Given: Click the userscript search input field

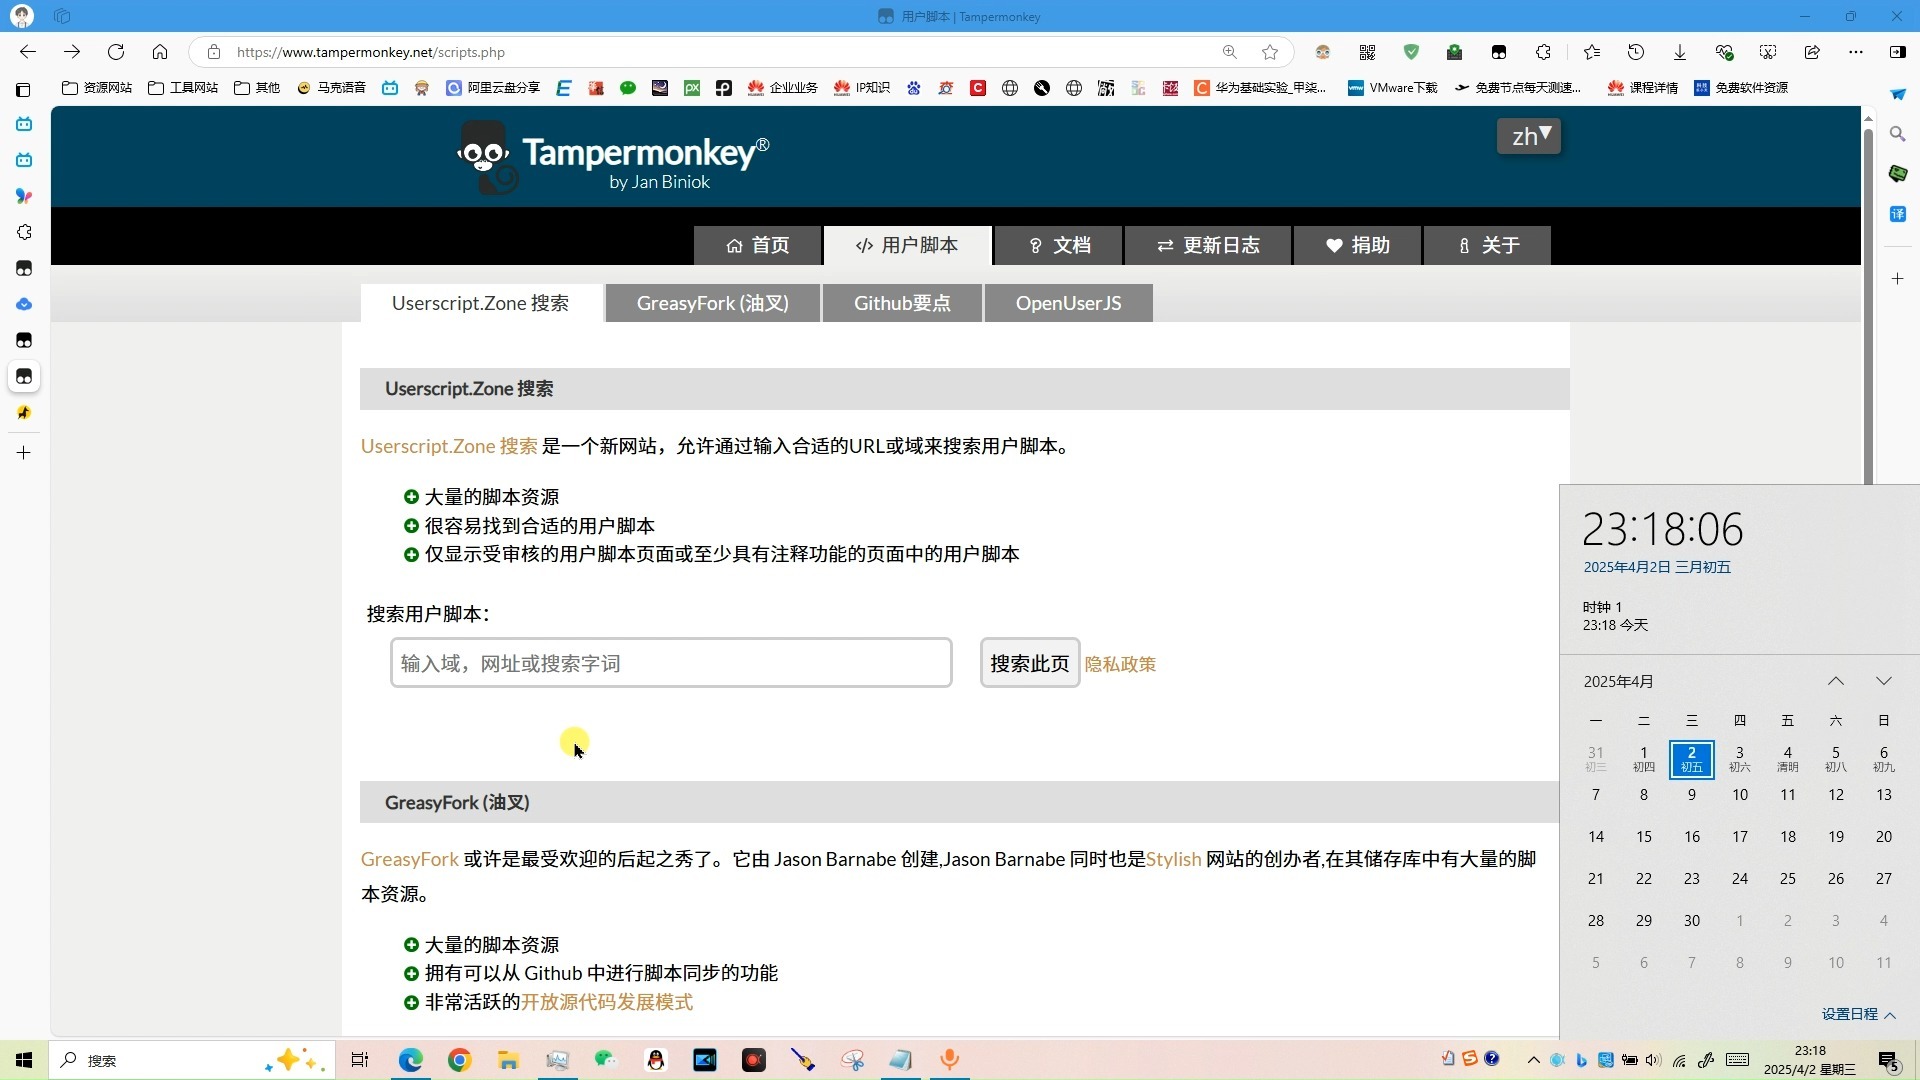Looking at the screenshot, I should click(x=670, y=663).
